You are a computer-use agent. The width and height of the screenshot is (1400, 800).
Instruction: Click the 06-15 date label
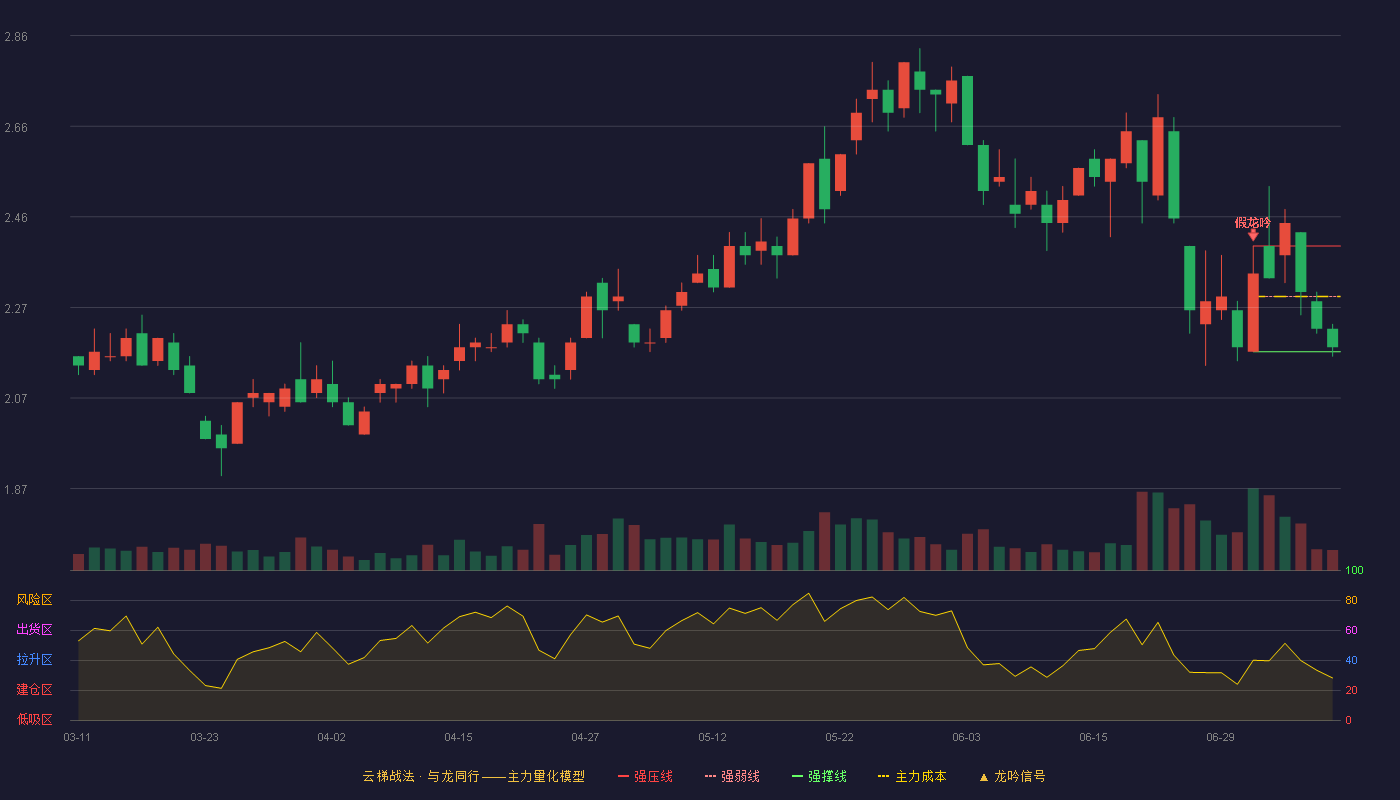point(1093,737)
